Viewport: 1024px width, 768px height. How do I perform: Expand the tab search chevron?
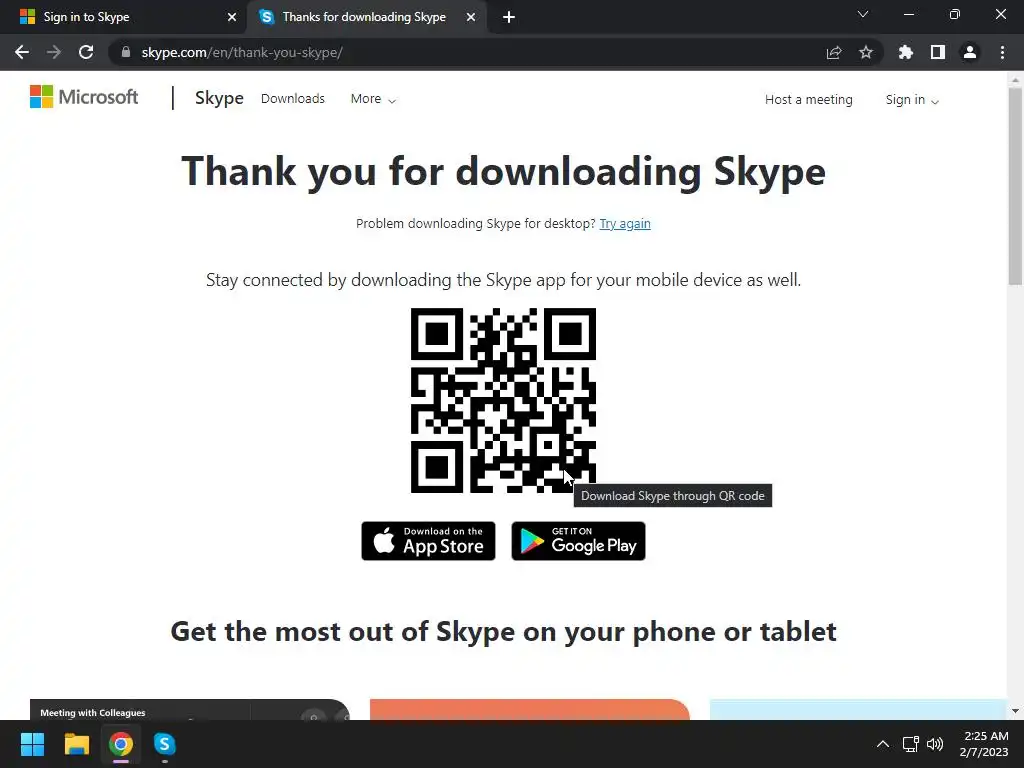tap(863, 14)
